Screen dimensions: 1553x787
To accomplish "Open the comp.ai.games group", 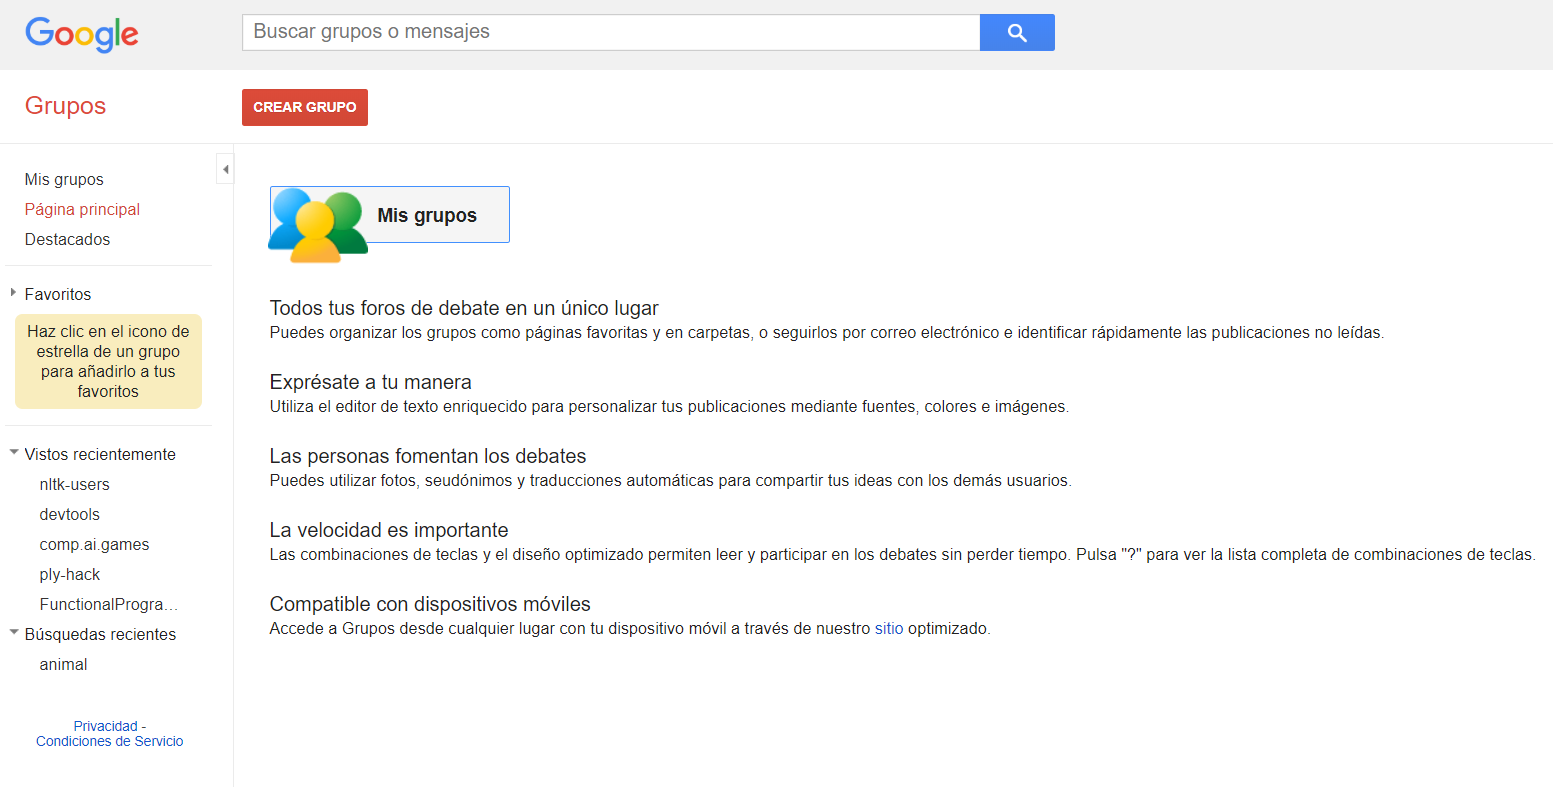I will (95, 544).
